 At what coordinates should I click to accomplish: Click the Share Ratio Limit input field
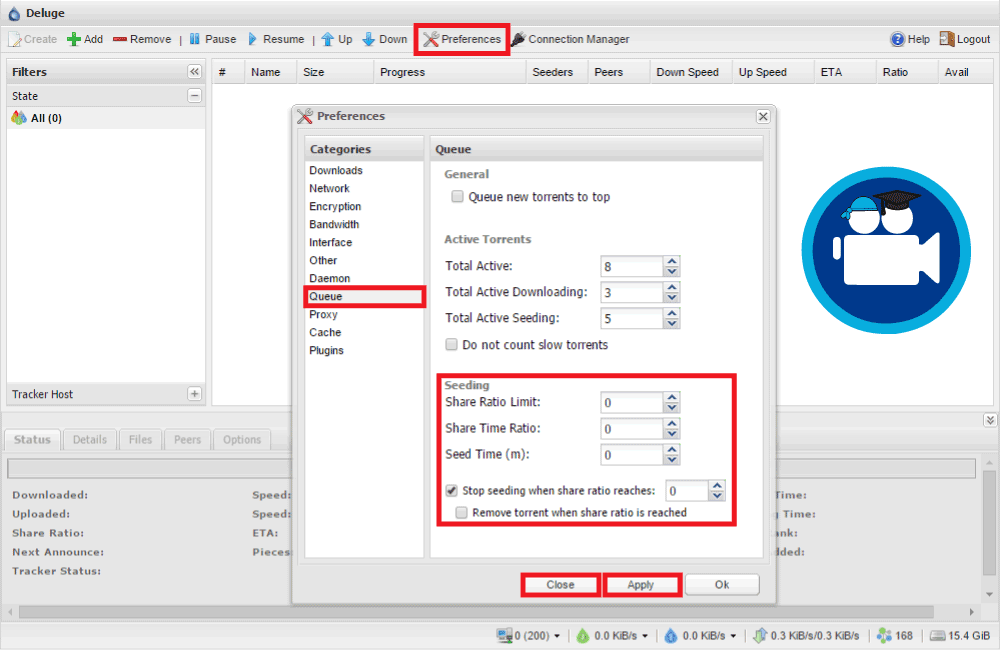(631, 402)
